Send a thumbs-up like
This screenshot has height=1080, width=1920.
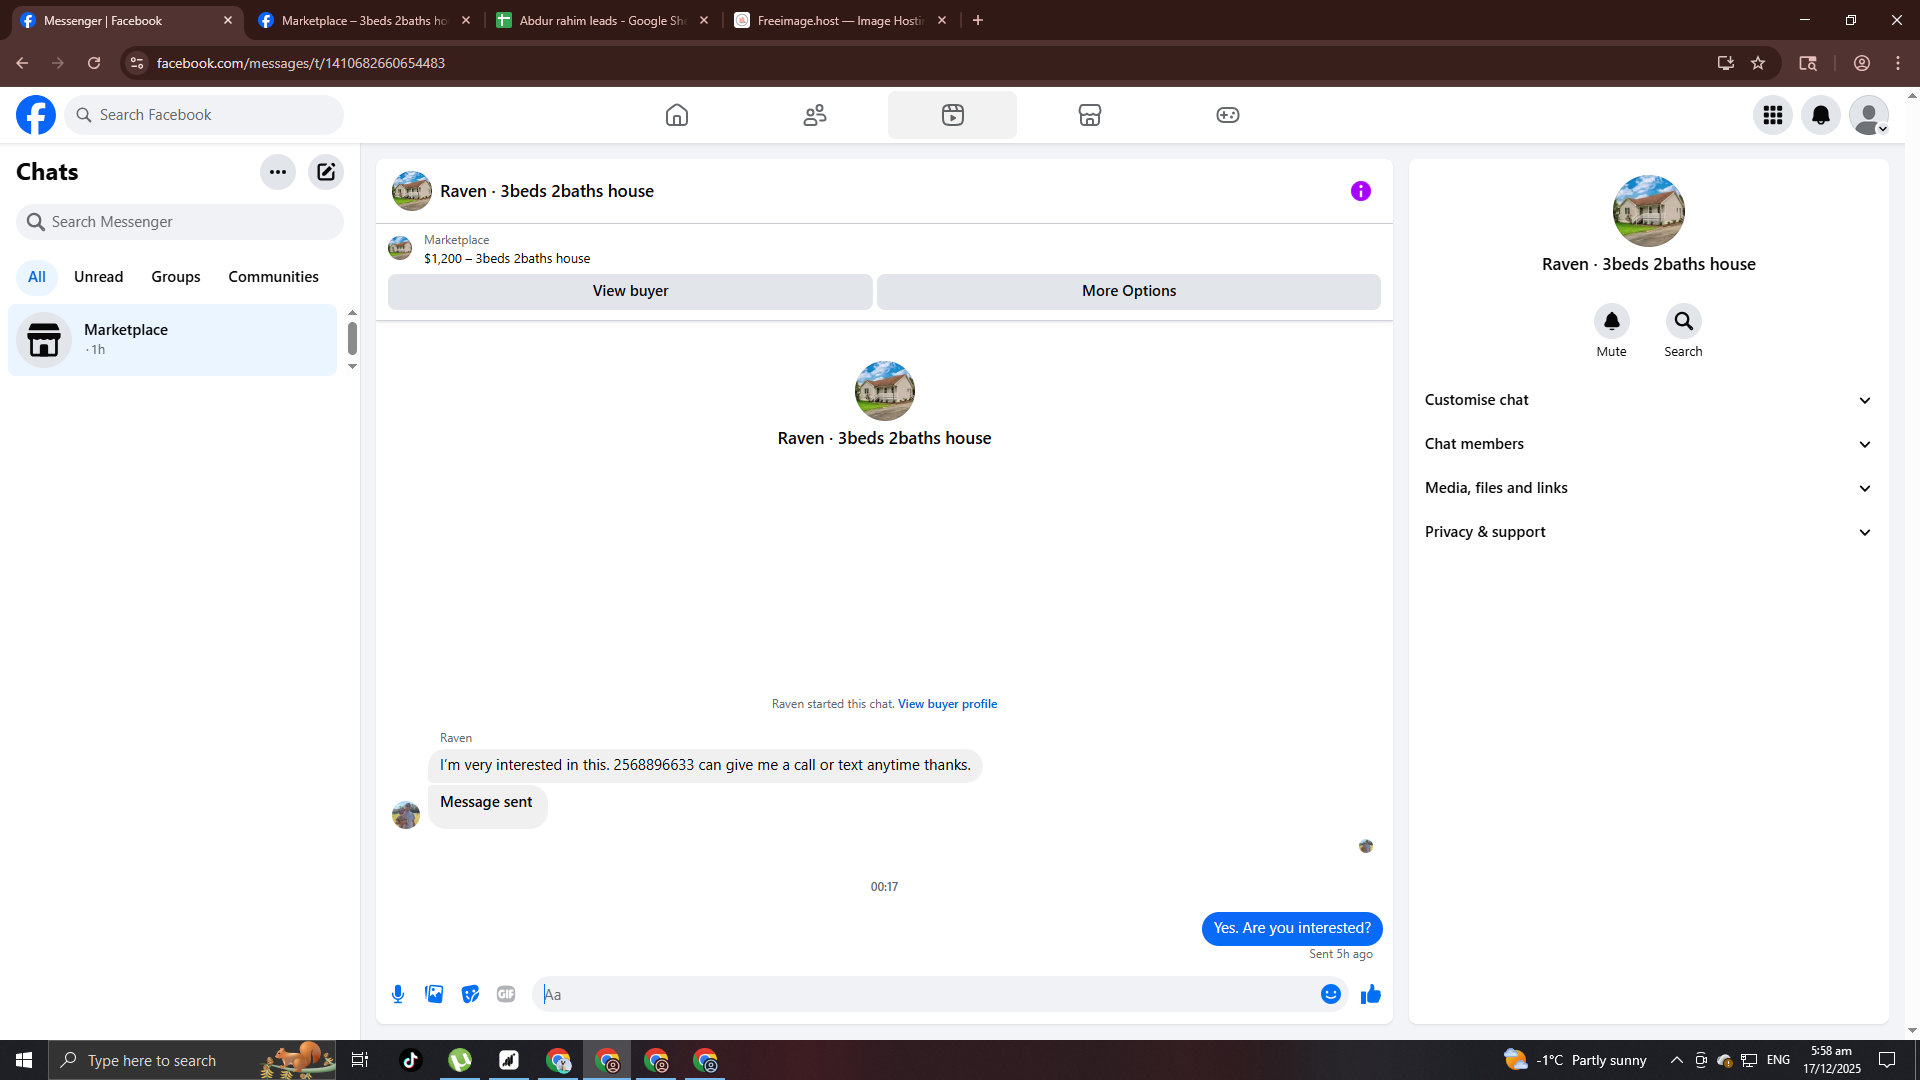tap(1371, 994)
